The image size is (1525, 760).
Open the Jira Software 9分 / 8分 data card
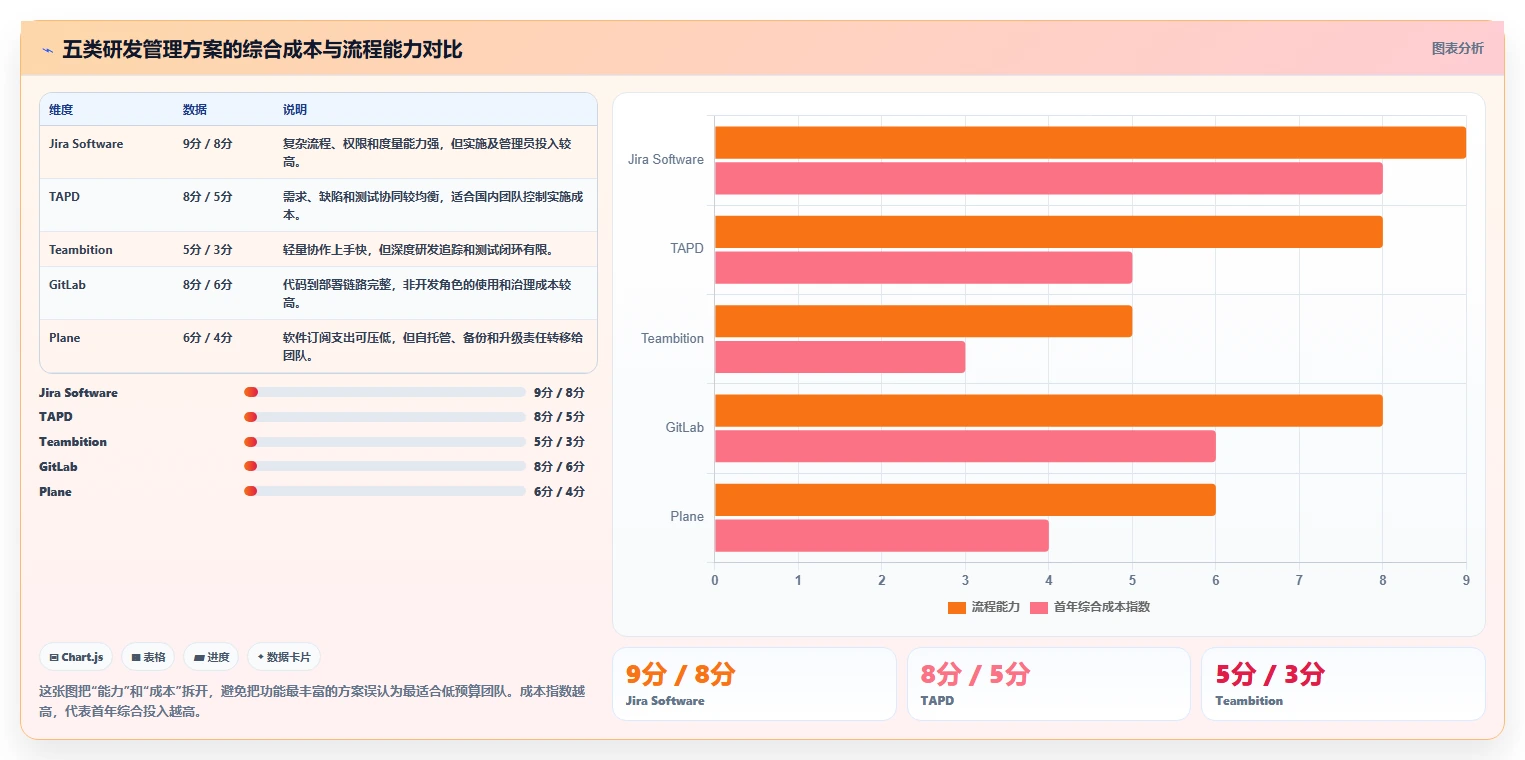754,684
